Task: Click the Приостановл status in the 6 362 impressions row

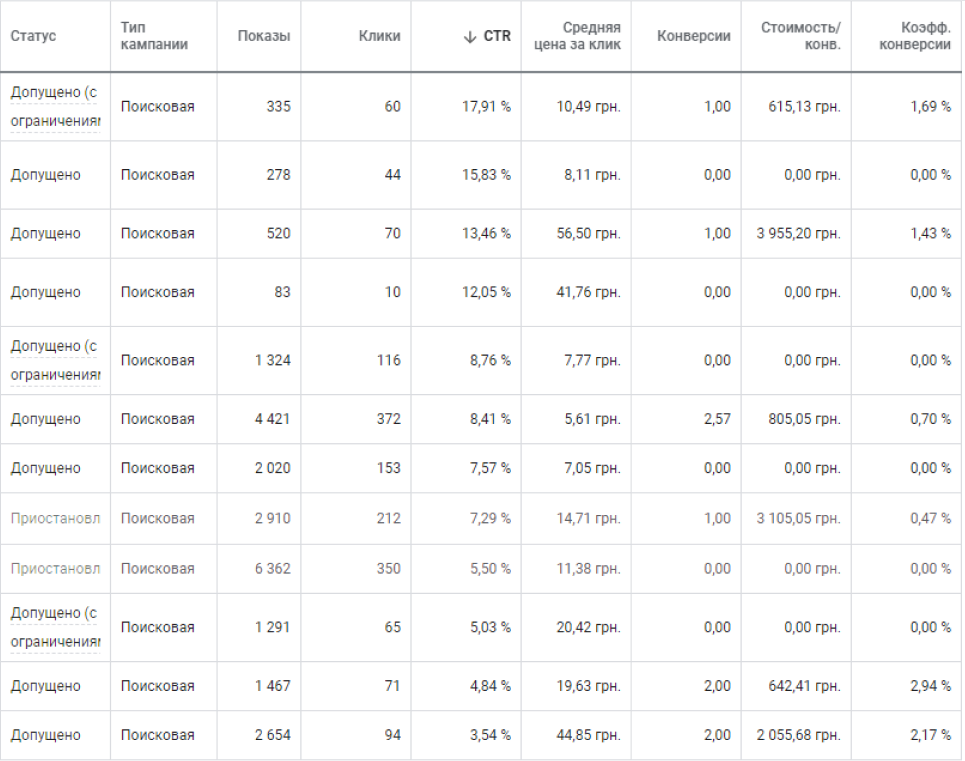Action: tap(55, 568)
